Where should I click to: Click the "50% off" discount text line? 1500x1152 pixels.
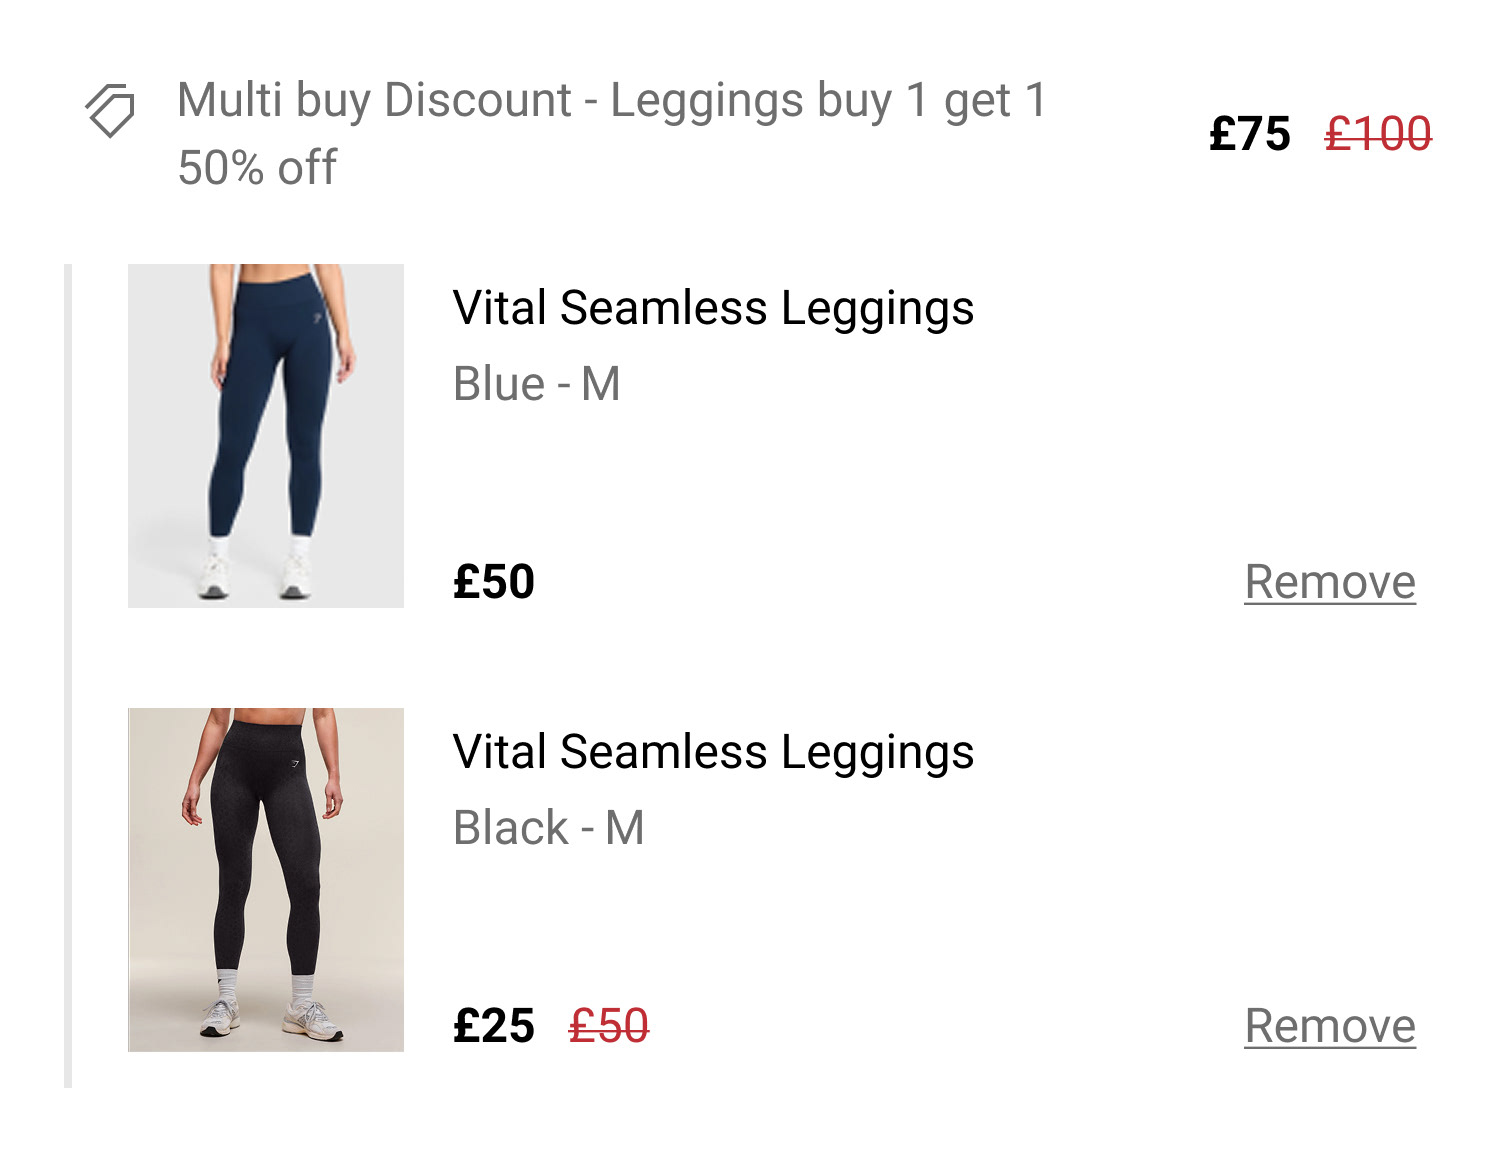coord(257,168)
